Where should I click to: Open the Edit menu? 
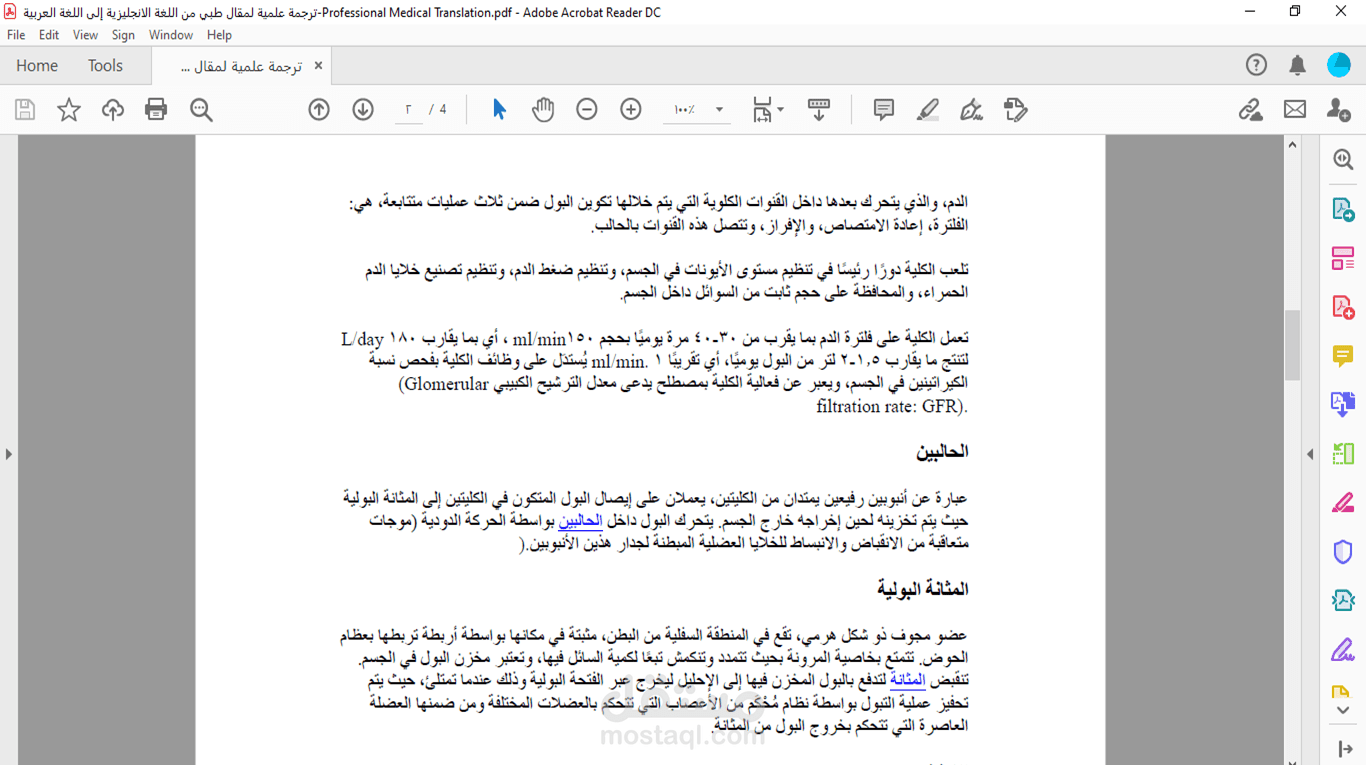(49, 35)
